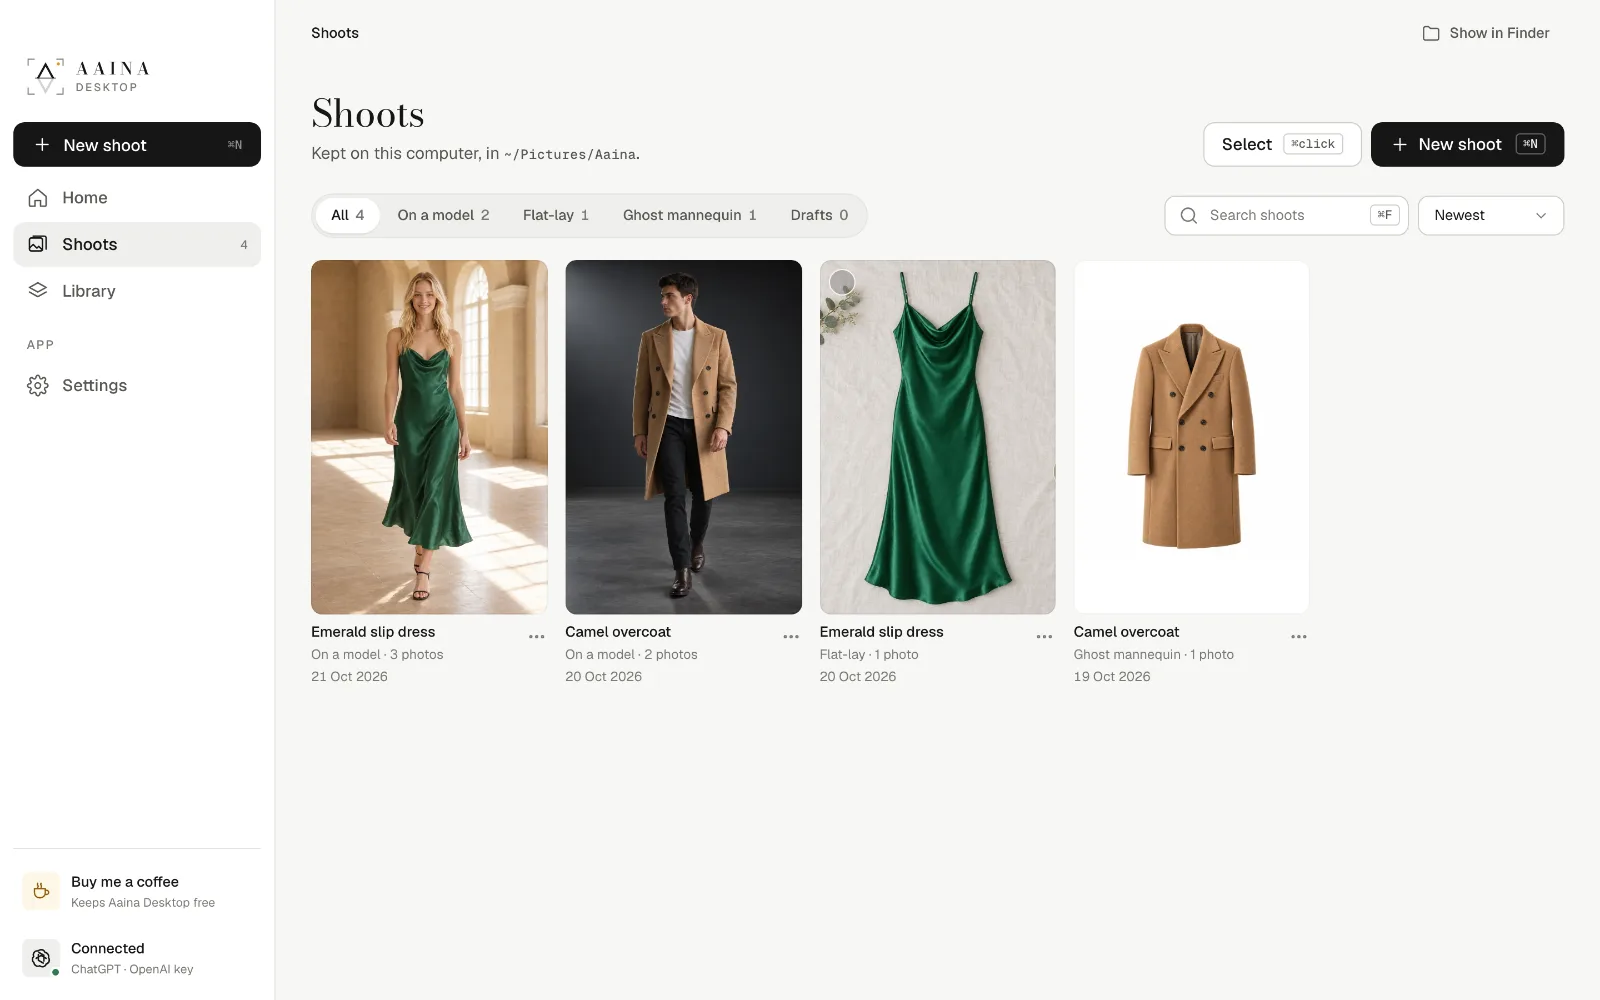The height and width of the screenshot is (1000, 1600).
Task: Click the chevron arrow on Newest dropdown
Action: (x=1541, y=216)
